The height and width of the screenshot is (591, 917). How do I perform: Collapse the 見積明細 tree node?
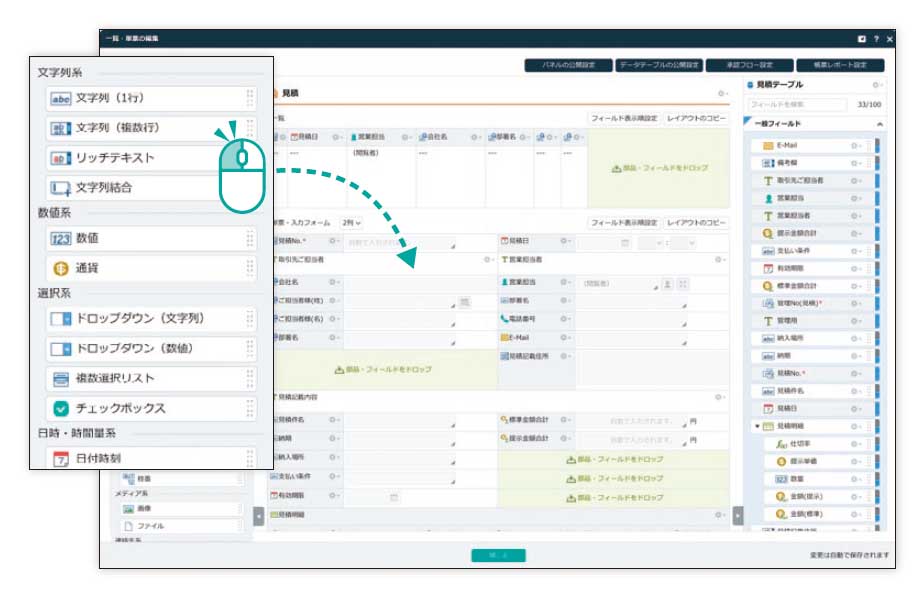coord(757,426)
